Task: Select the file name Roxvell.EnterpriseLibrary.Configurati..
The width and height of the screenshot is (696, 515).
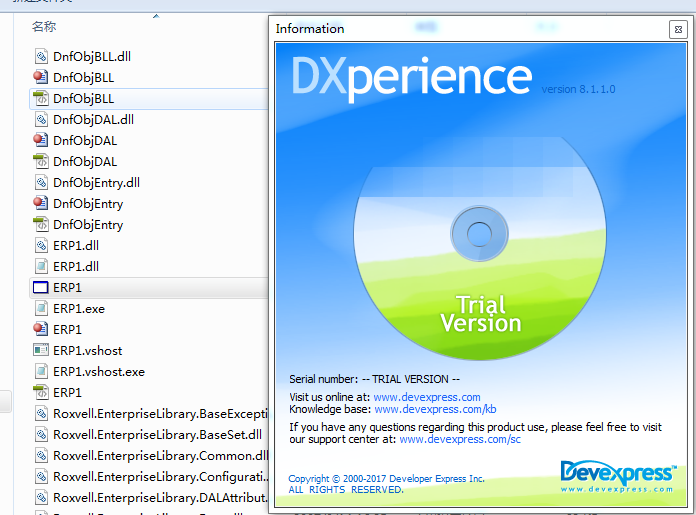Action: (161, 477)
